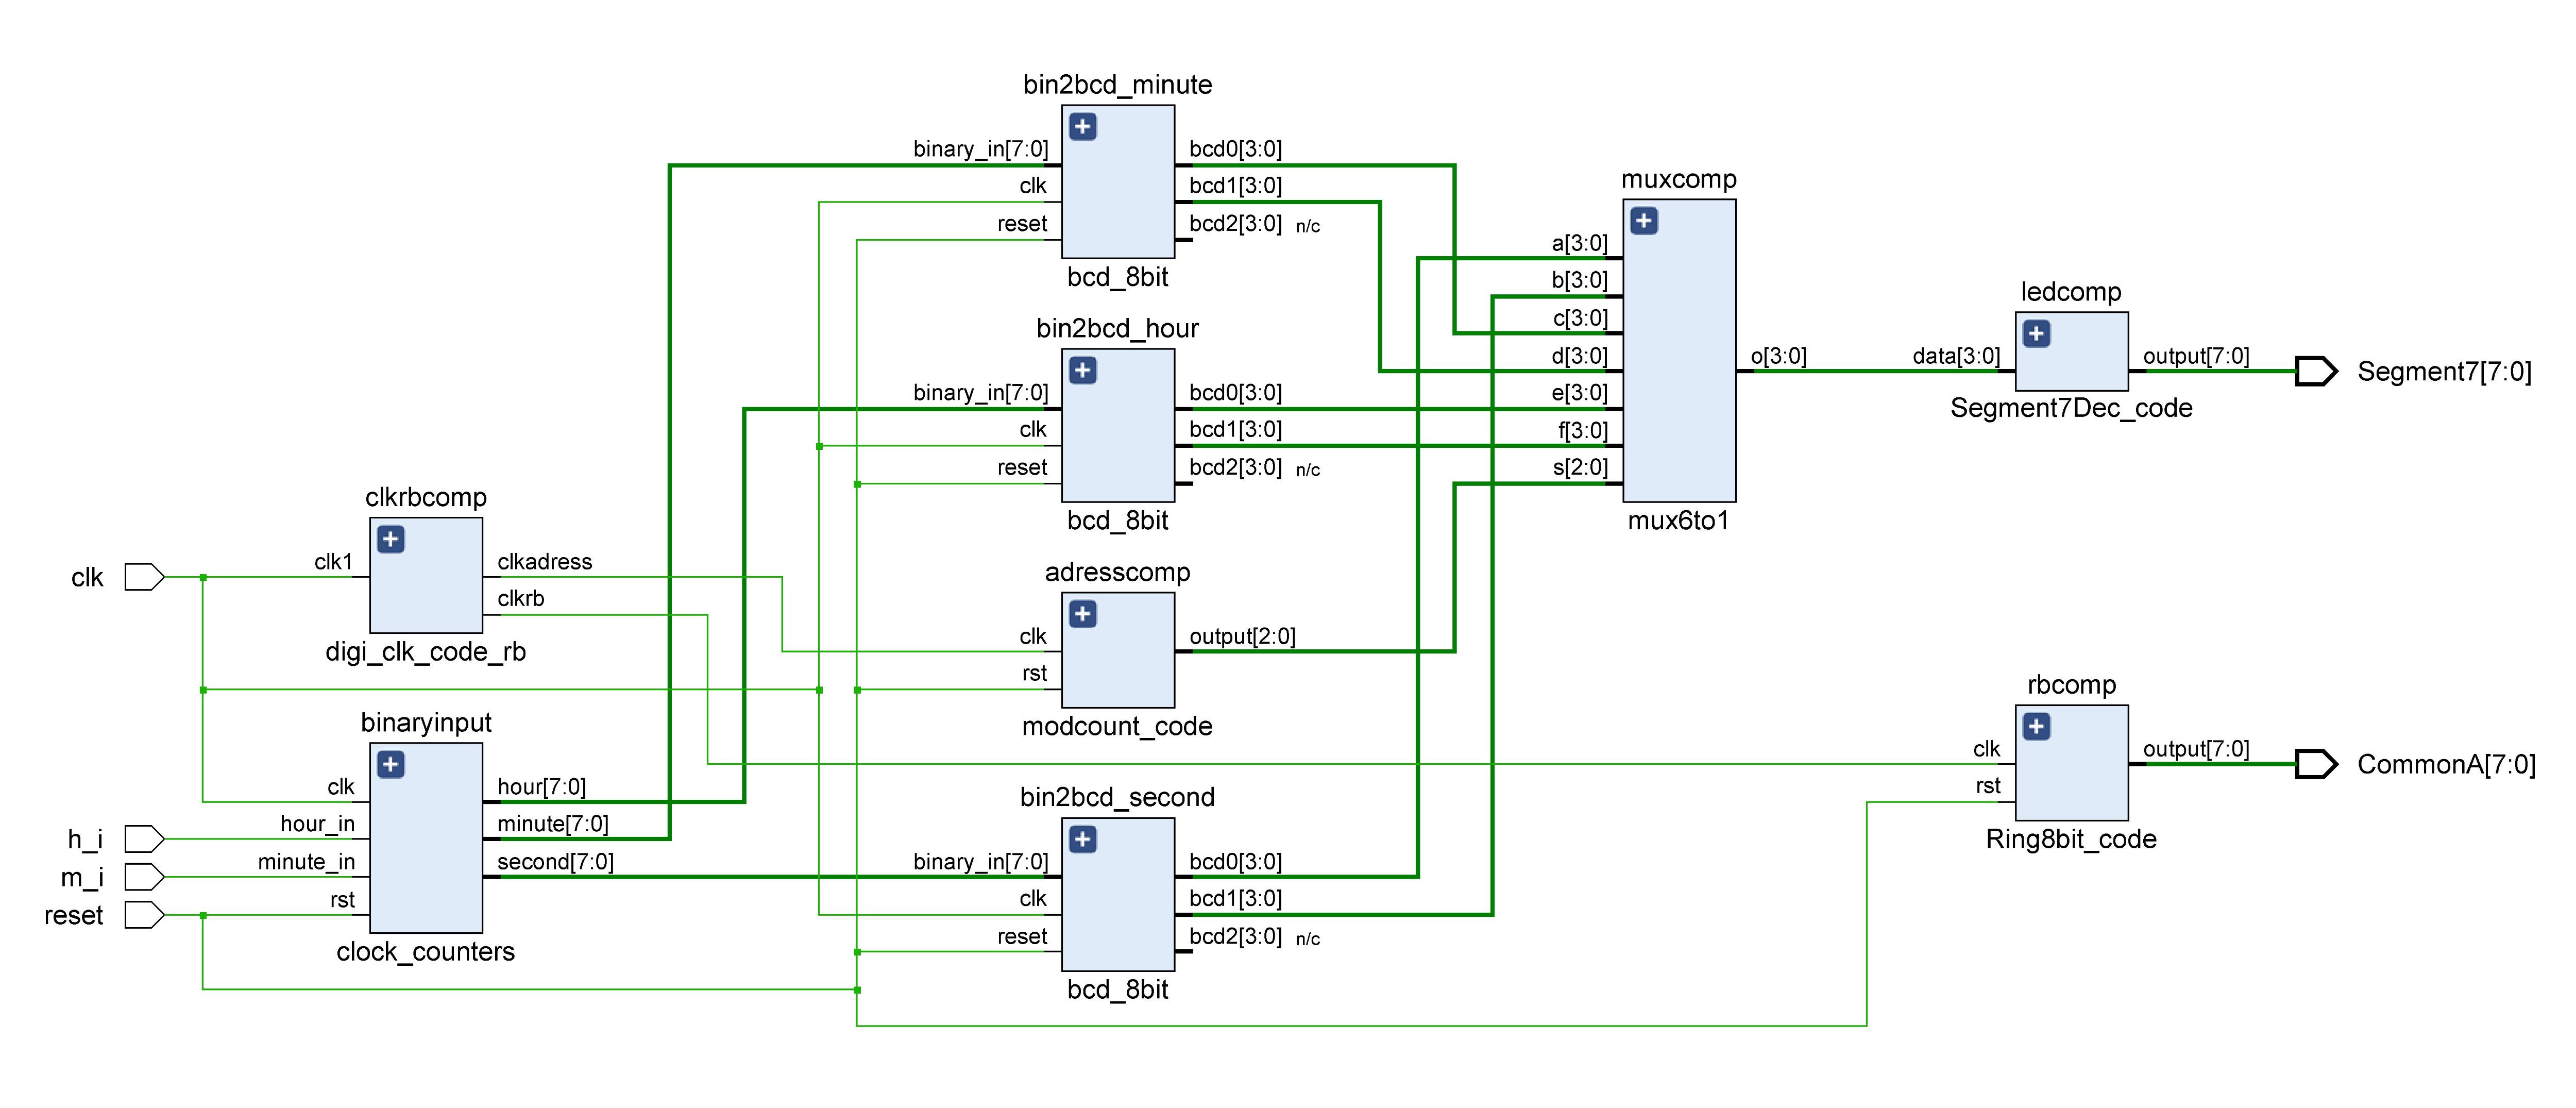
Task: Expand the muxcomp block plus icon
Action: (1644, 221)
